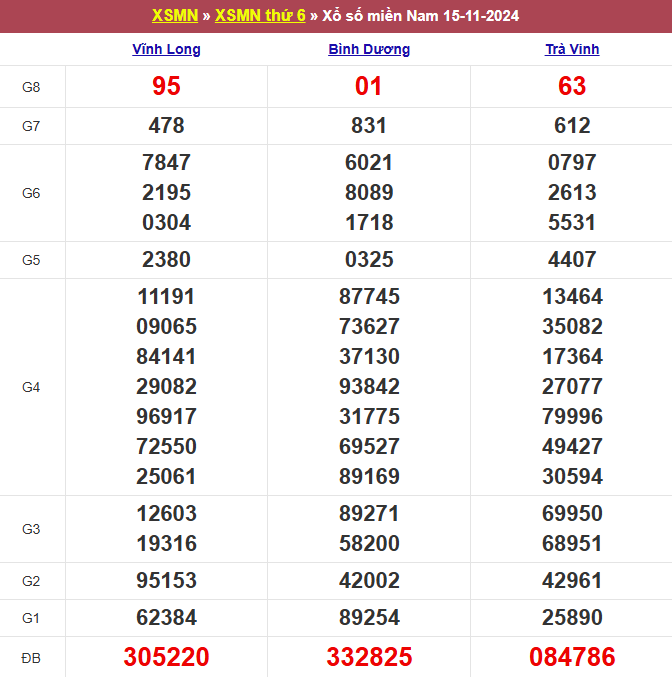Click G6 result 0797

pyautogui.click(x=572, y=163)
